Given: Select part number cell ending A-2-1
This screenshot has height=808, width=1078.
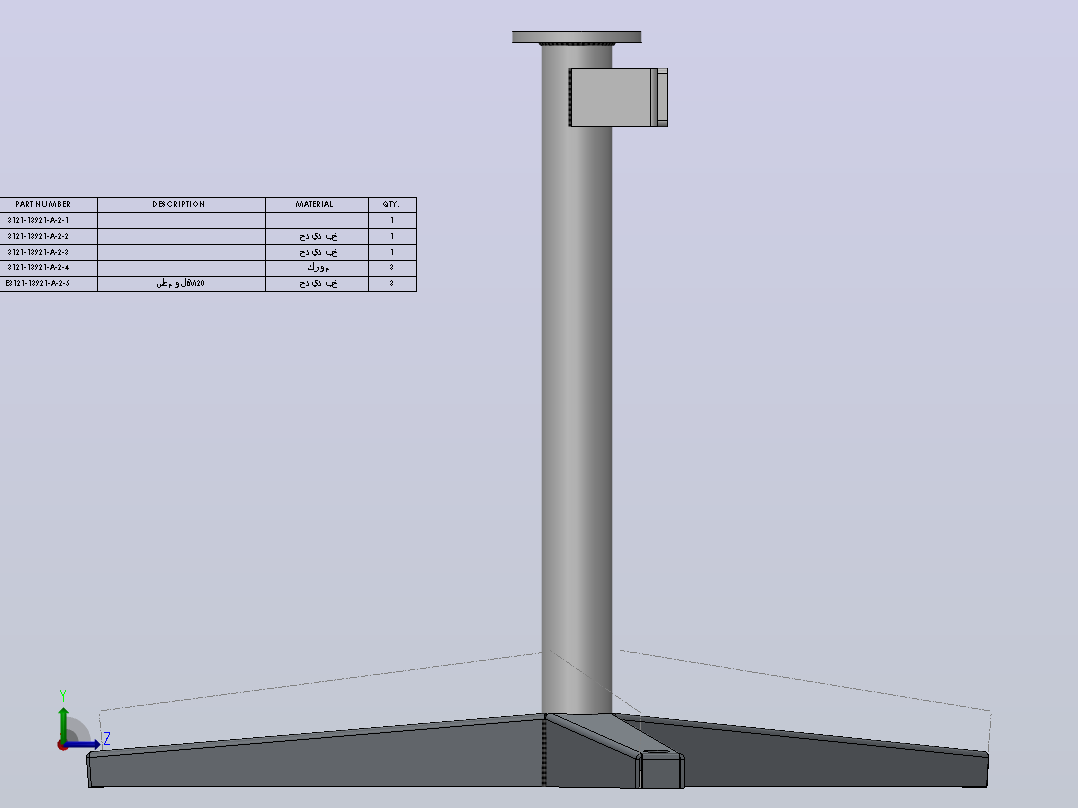Looking at the screenshot, I should coord(48,220).
